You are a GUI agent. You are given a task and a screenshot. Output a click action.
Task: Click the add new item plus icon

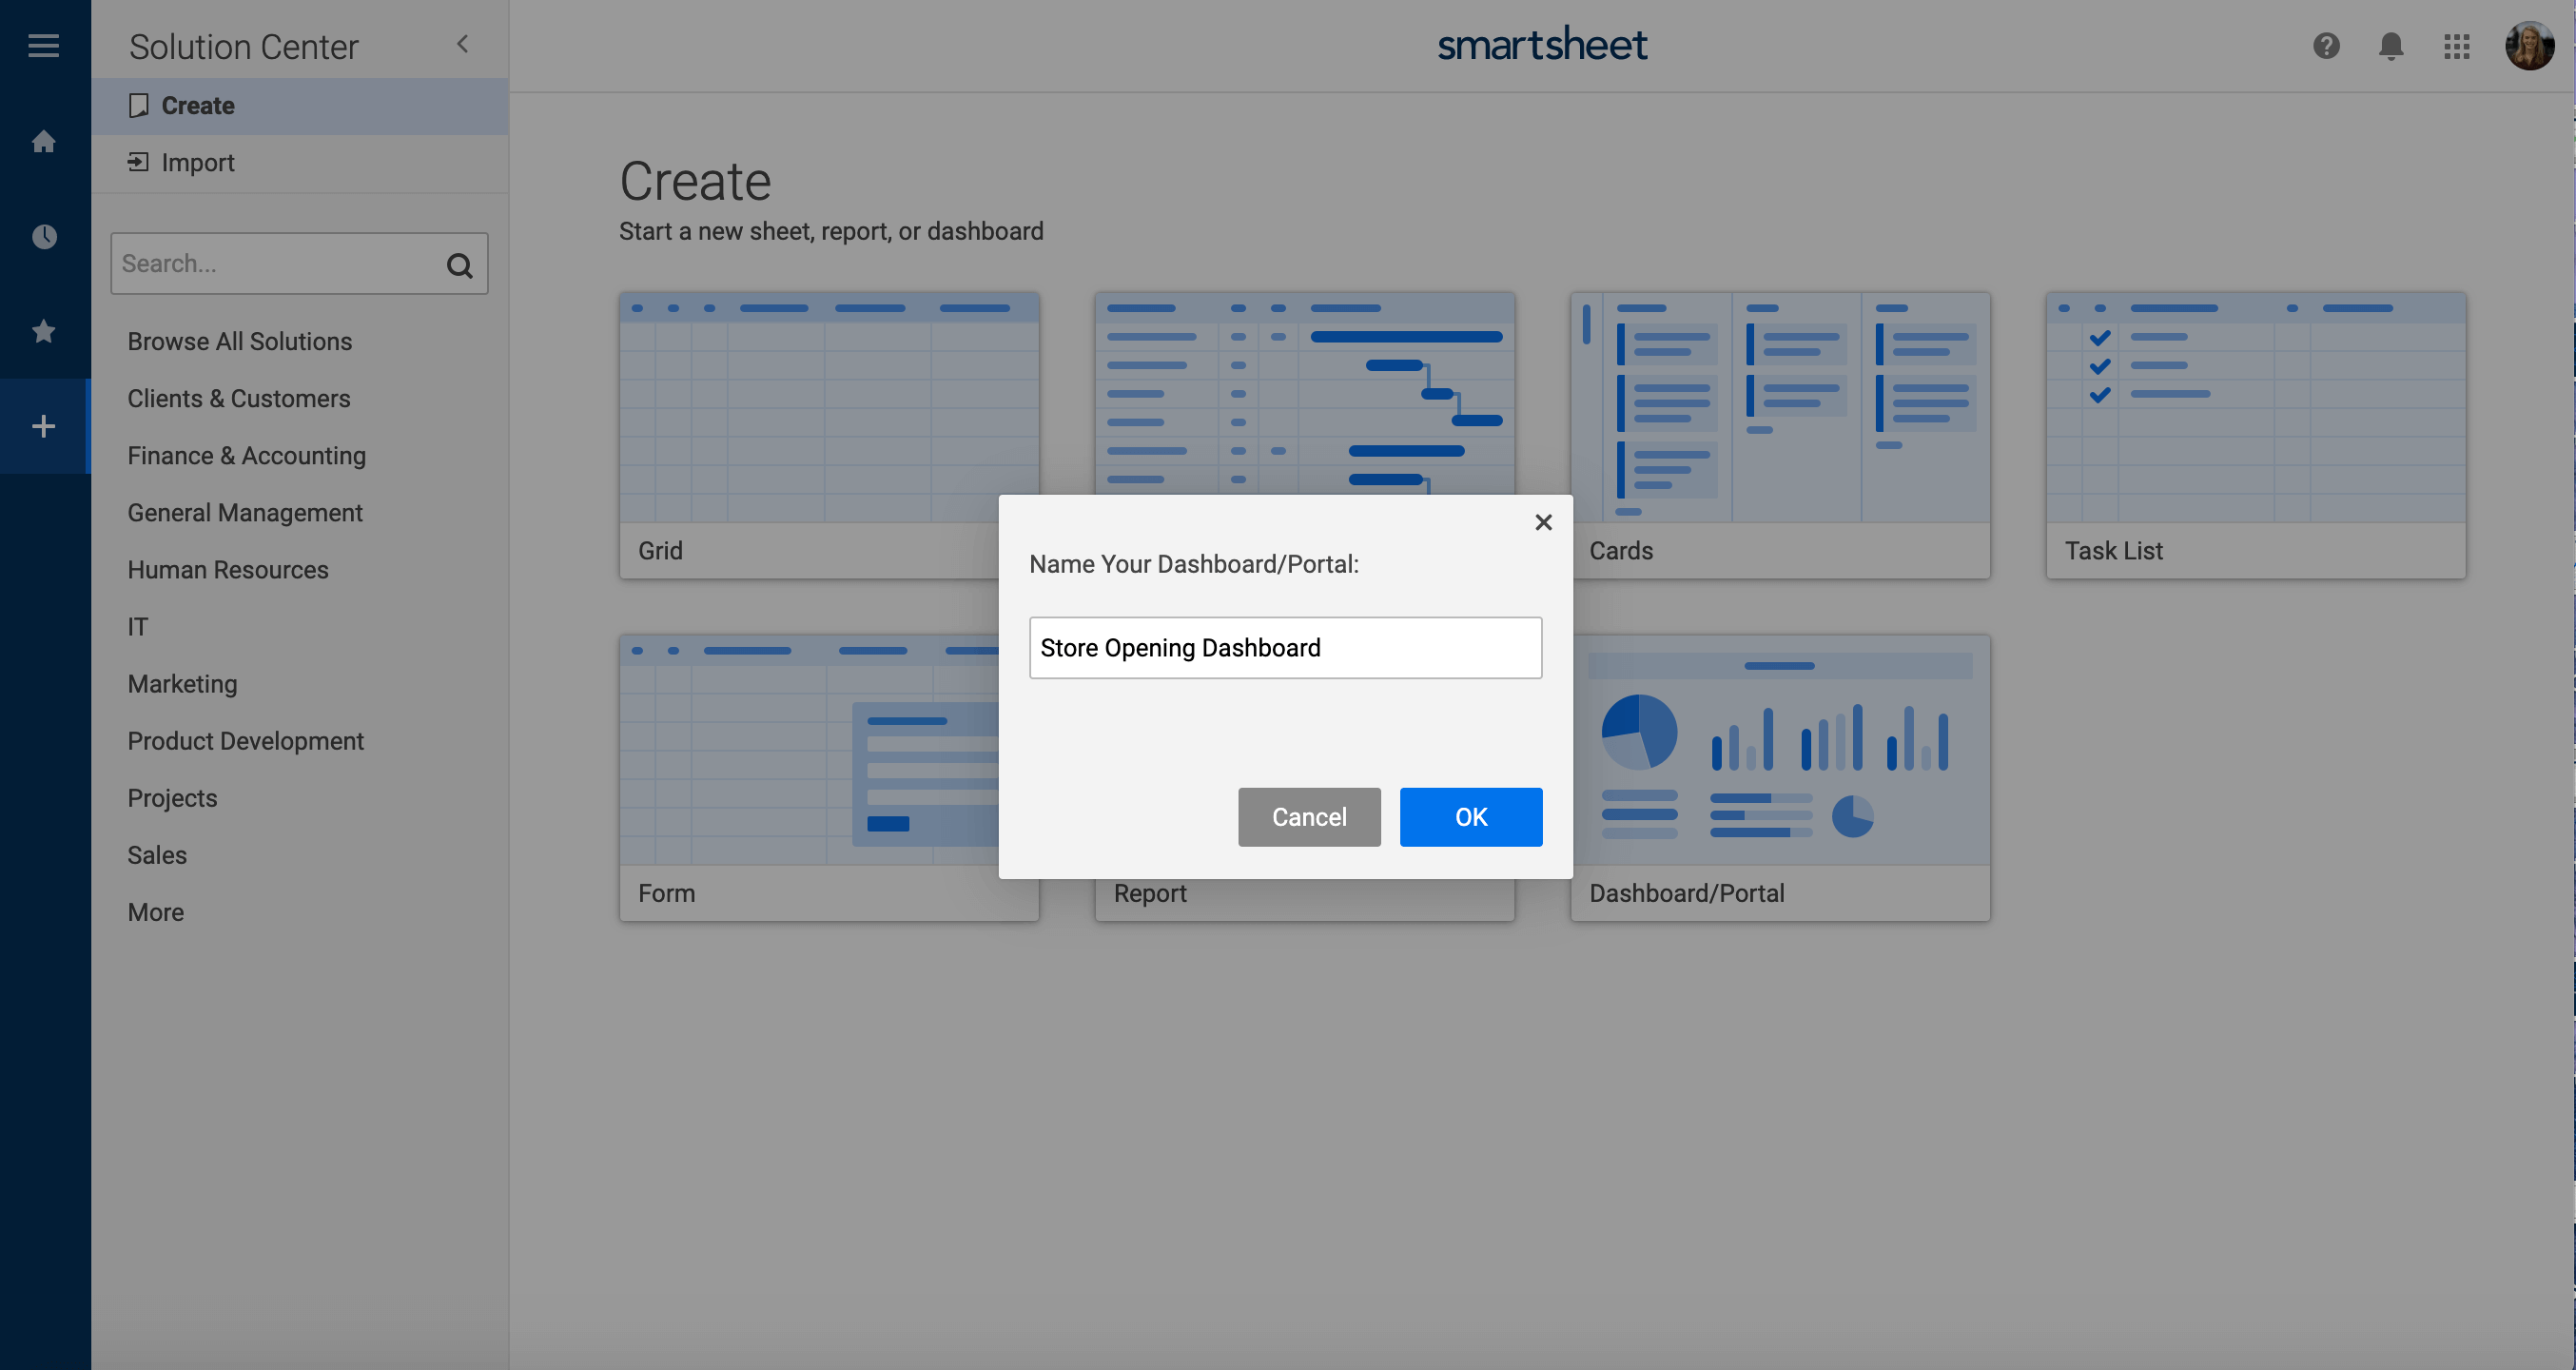pyautogui.click(x=45, y=422)
